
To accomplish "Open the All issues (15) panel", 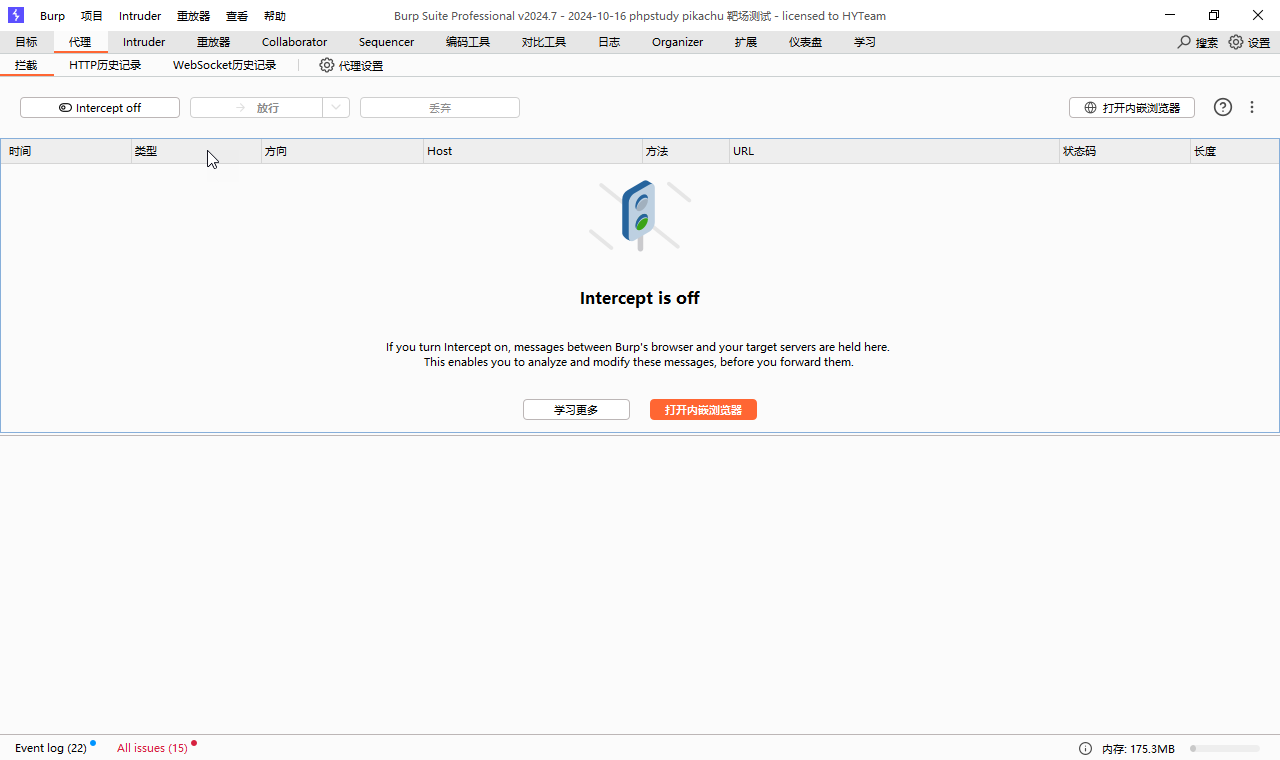I will point(152,748).
